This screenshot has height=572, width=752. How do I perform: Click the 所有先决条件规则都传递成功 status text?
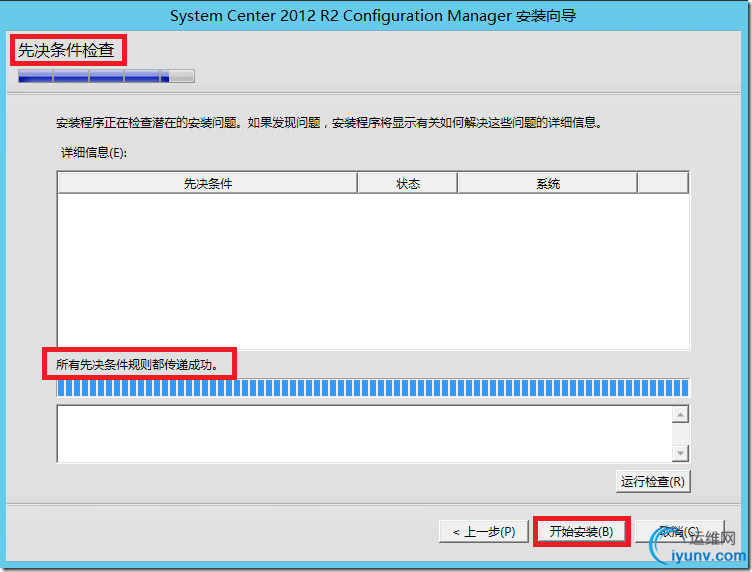click(137, 365)
